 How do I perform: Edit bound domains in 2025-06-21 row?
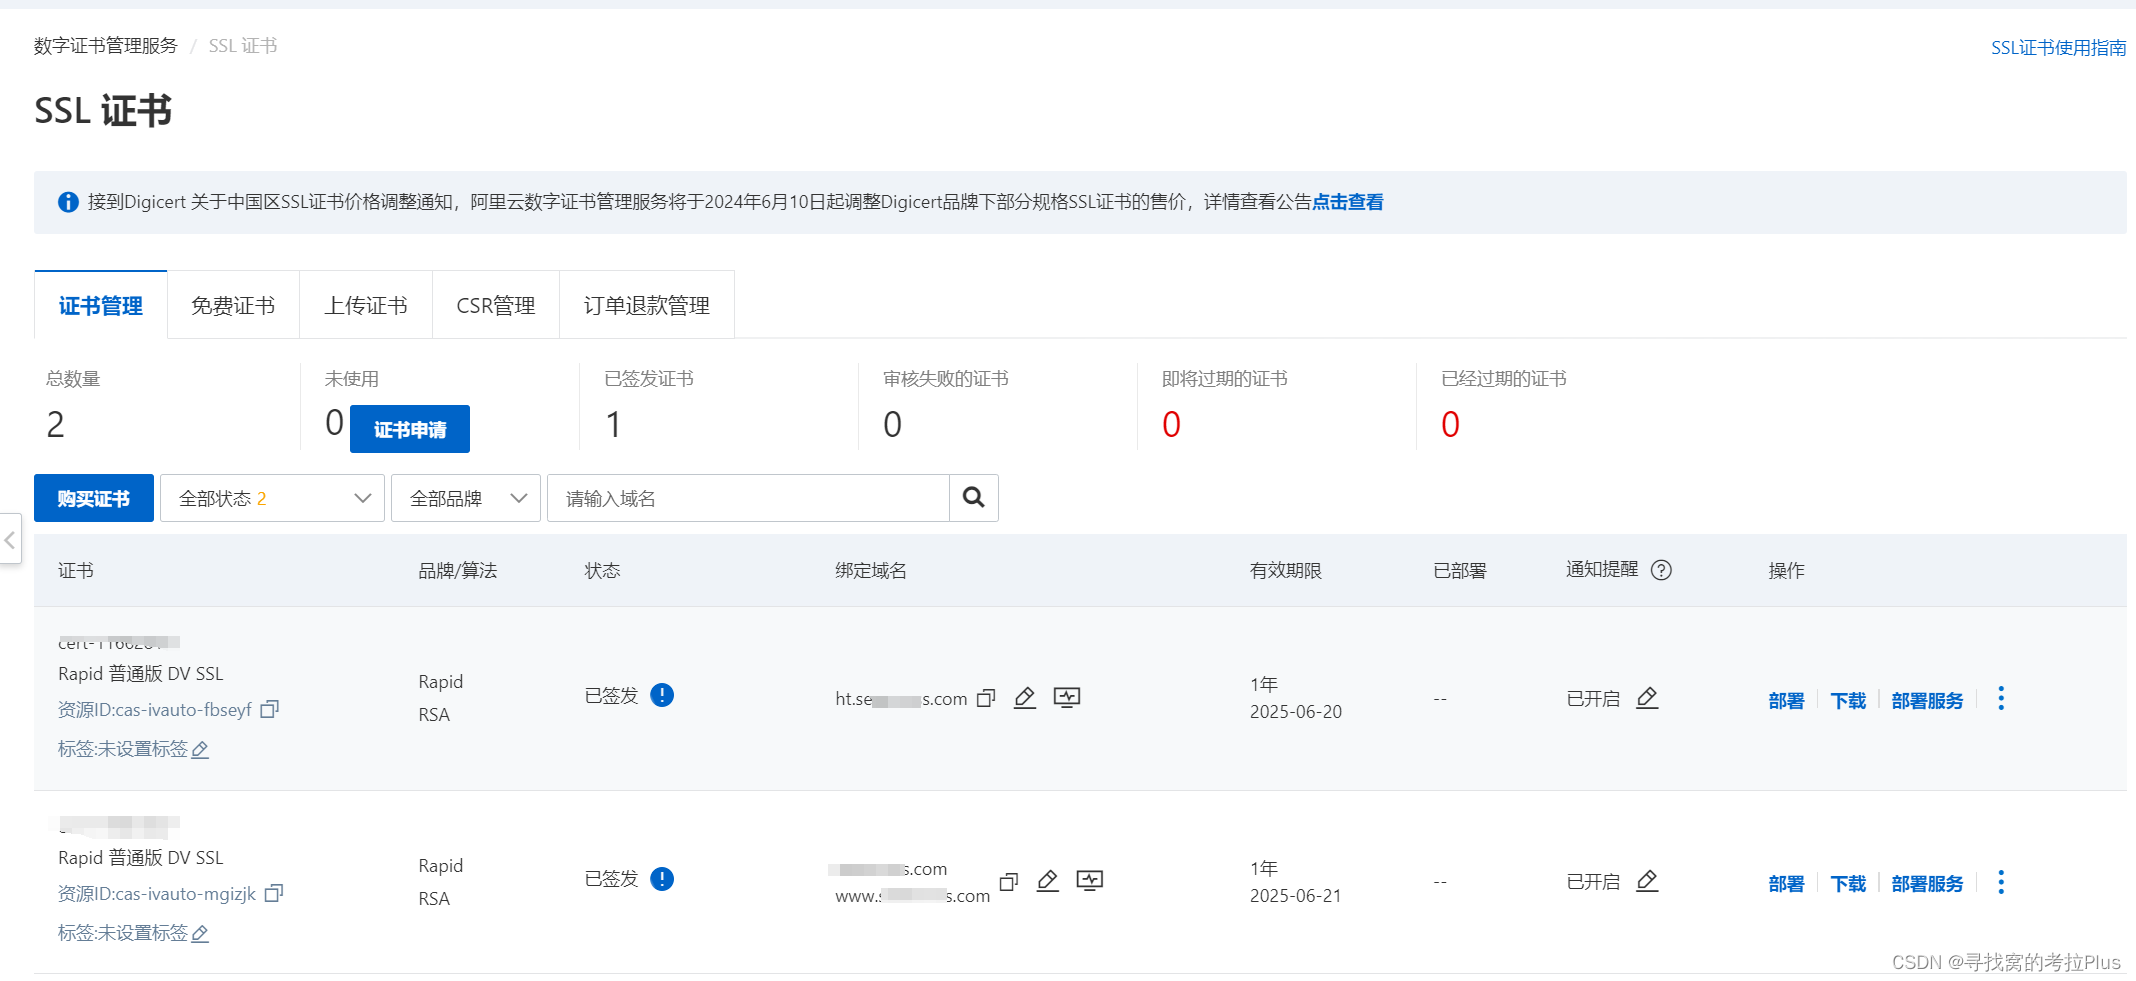point(1048,881)
